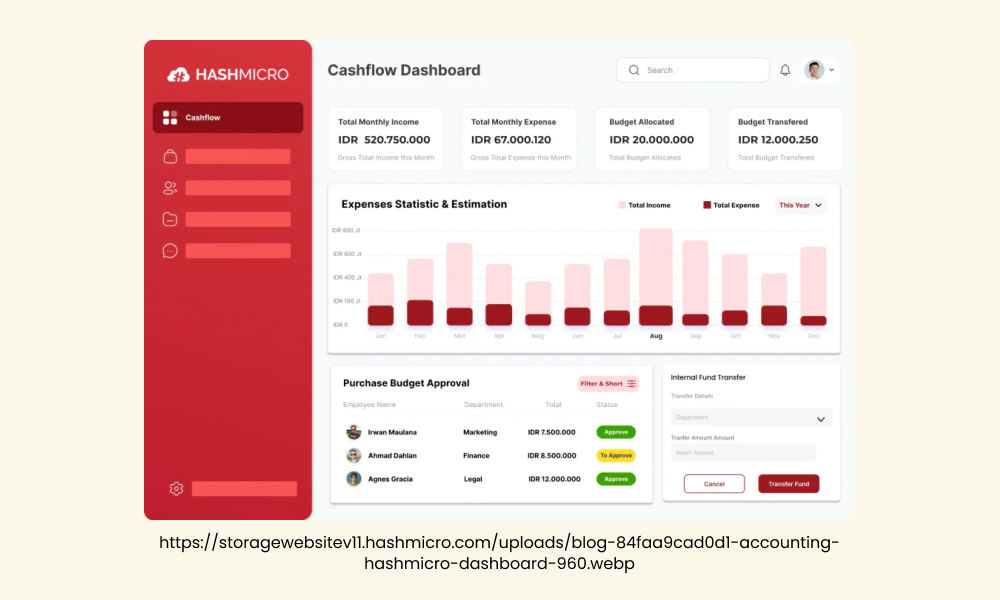Open the Cashflow sidebar menu item
1000x600 pixels.
click(x=228, y=117)
